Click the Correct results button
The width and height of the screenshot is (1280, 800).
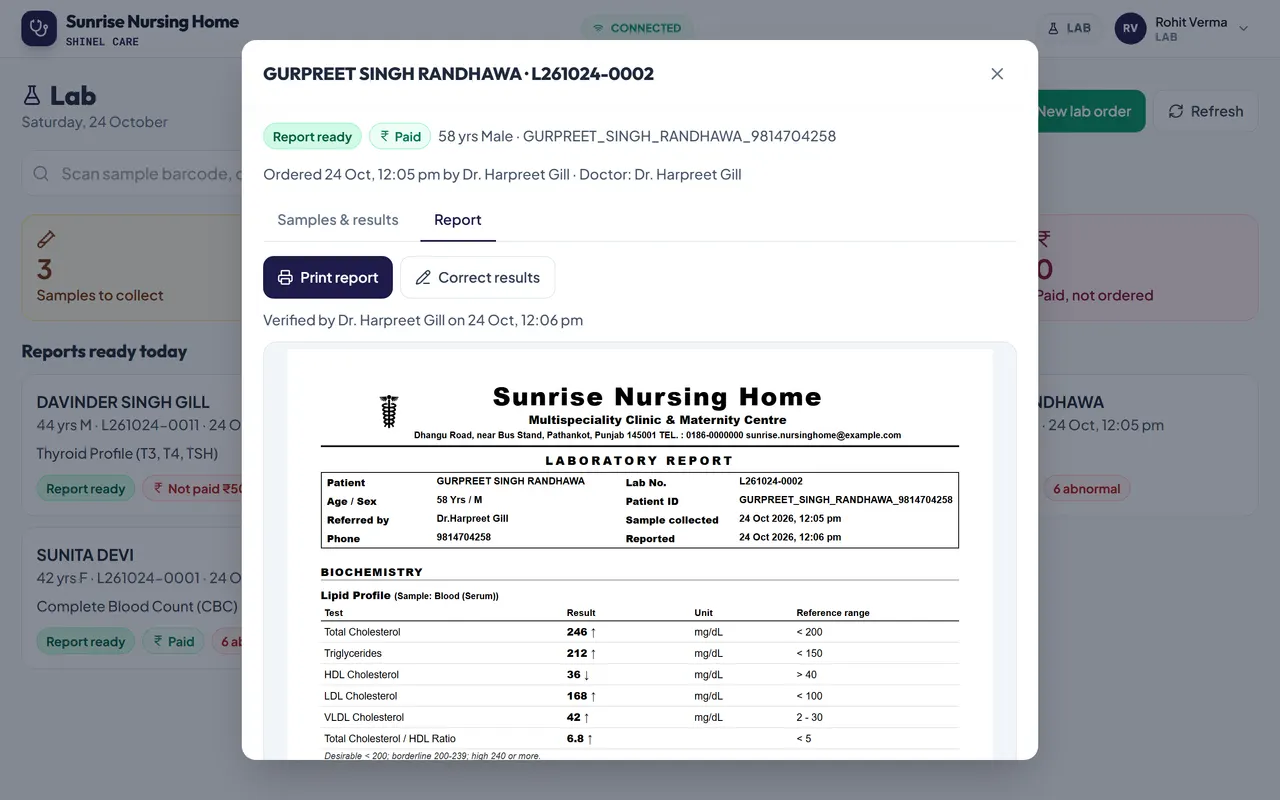point(478,278)
